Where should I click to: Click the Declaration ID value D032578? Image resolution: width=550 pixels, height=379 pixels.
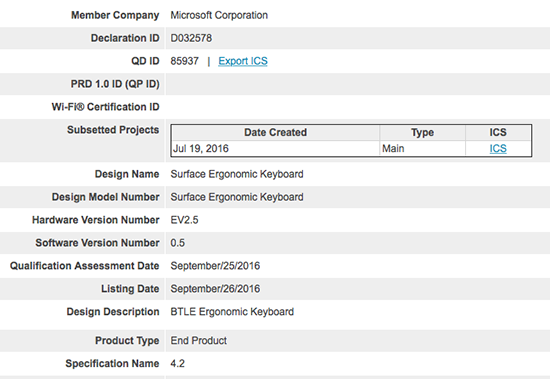coord(191,38)
